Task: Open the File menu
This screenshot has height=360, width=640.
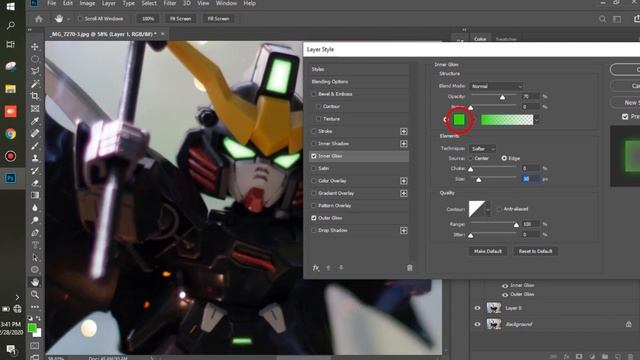Action: pyautogui.click(x=51, y=3)
